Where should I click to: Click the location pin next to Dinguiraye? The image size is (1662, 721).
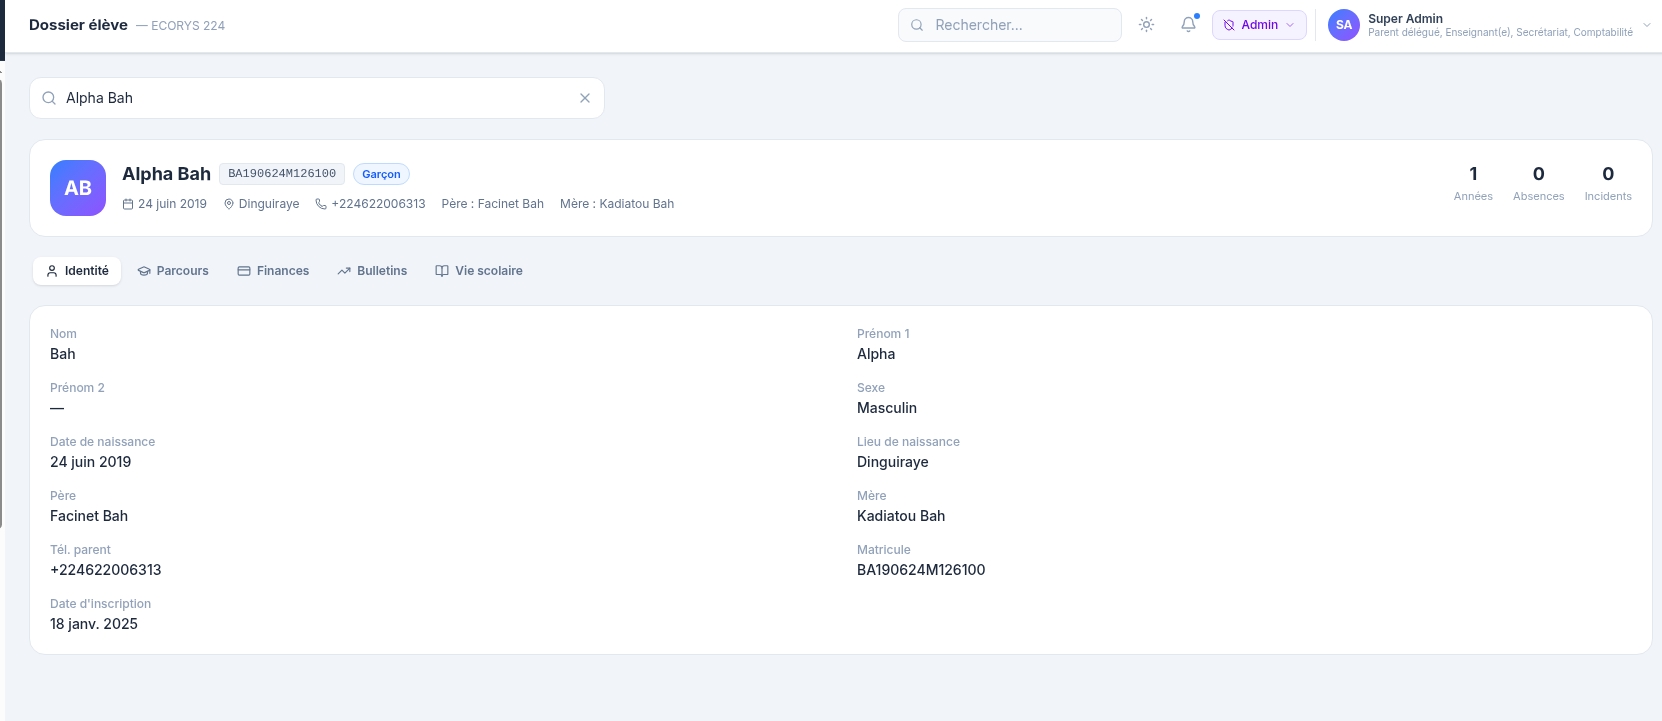[229, 204]
